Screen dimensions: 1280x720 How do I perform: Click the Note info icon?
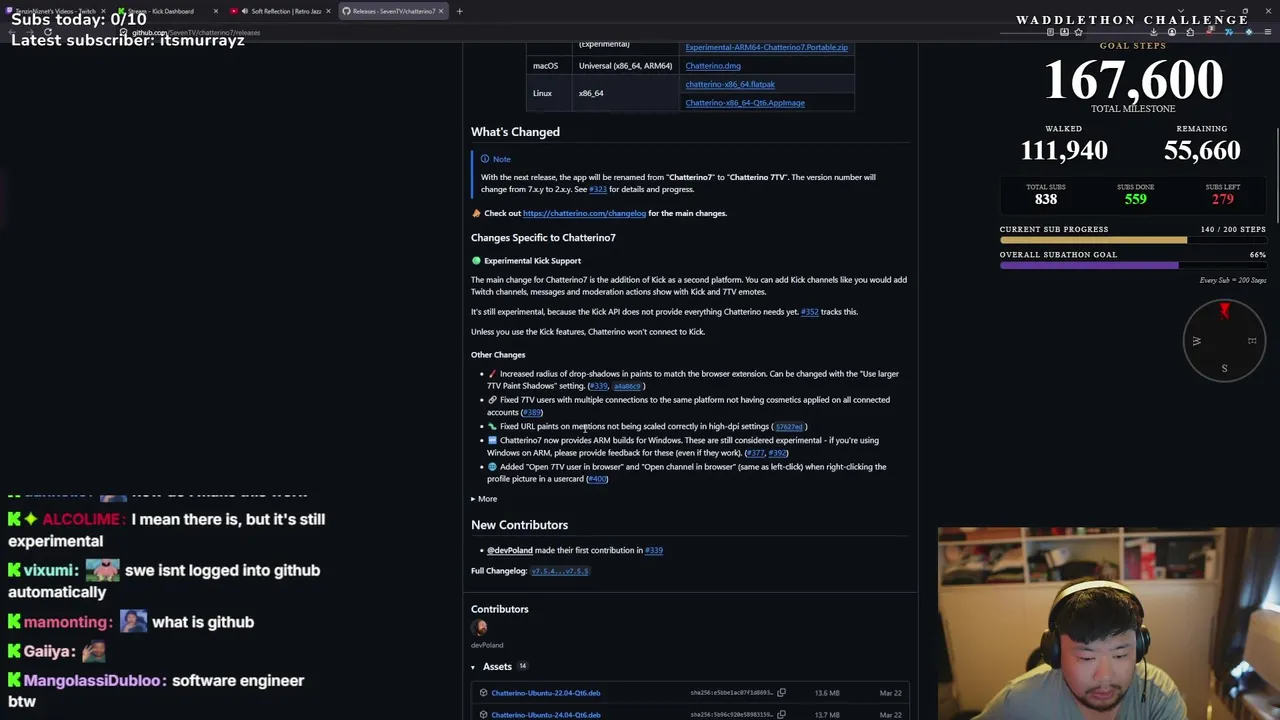coord(485,159)
